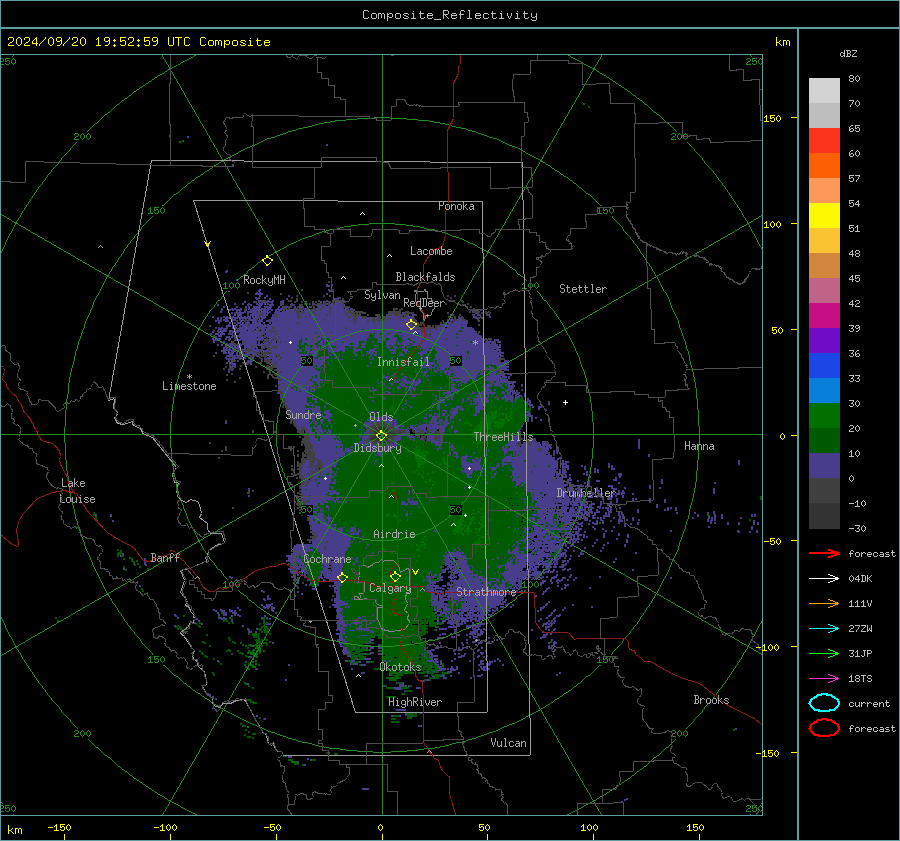Viewport: 900px width, 841px height.
Task: Click the Cochrane city label
Action: click(x=327, y=559)
